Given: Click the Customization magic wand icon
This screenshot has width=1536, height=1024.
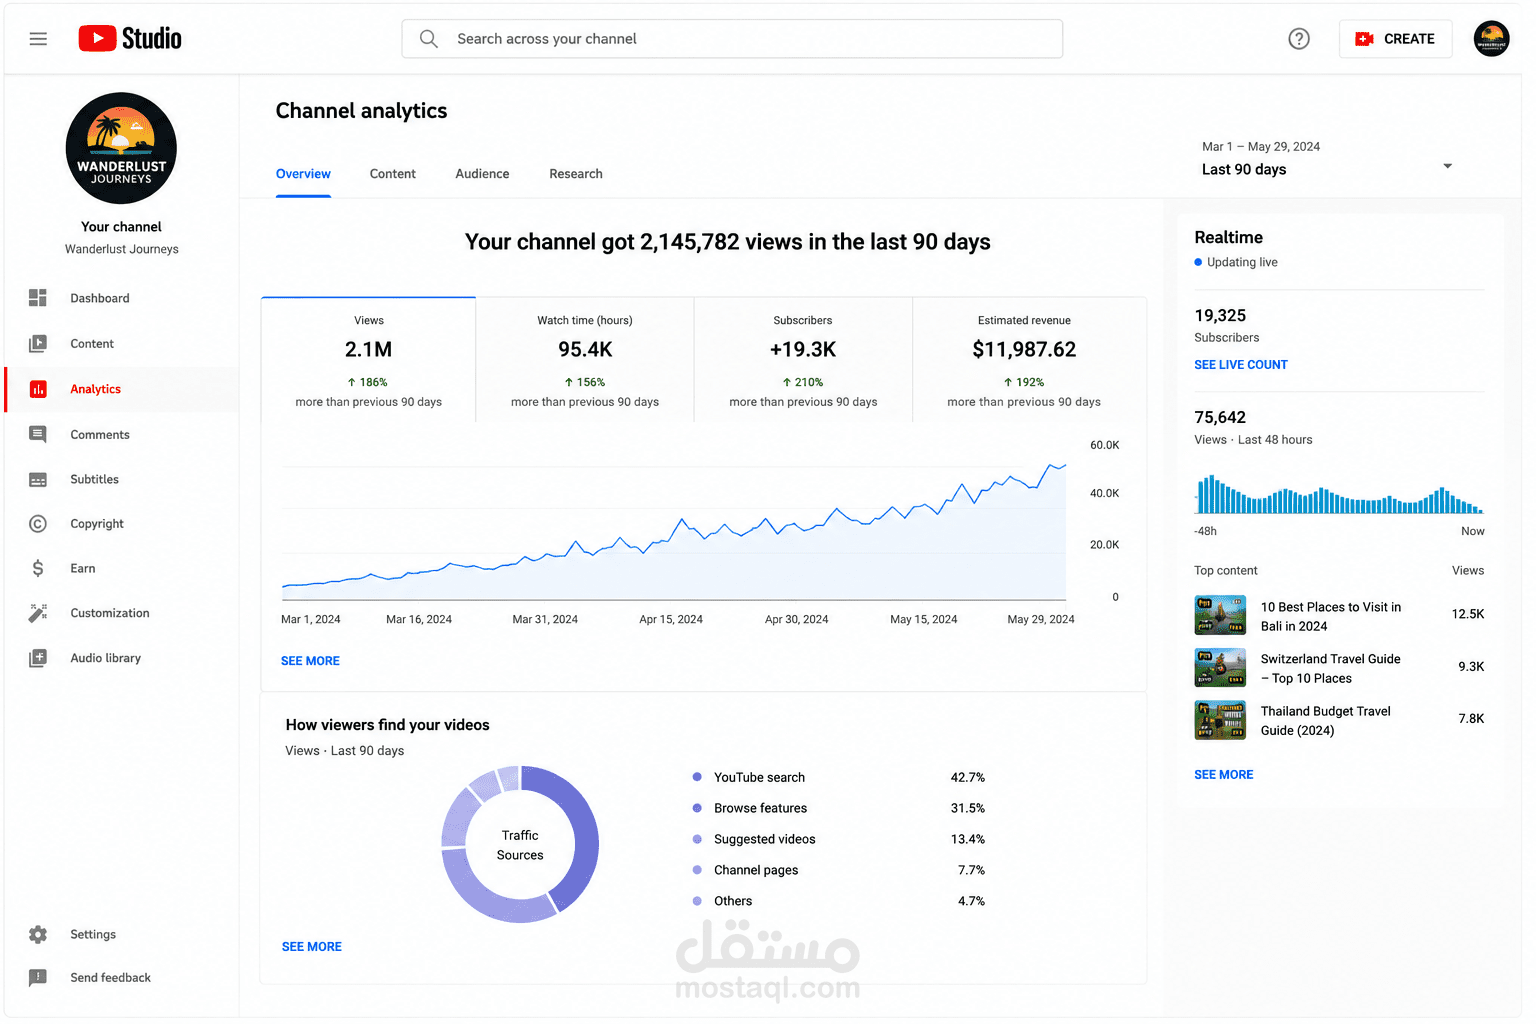Looking at the screenshot, I should [38, 613].
